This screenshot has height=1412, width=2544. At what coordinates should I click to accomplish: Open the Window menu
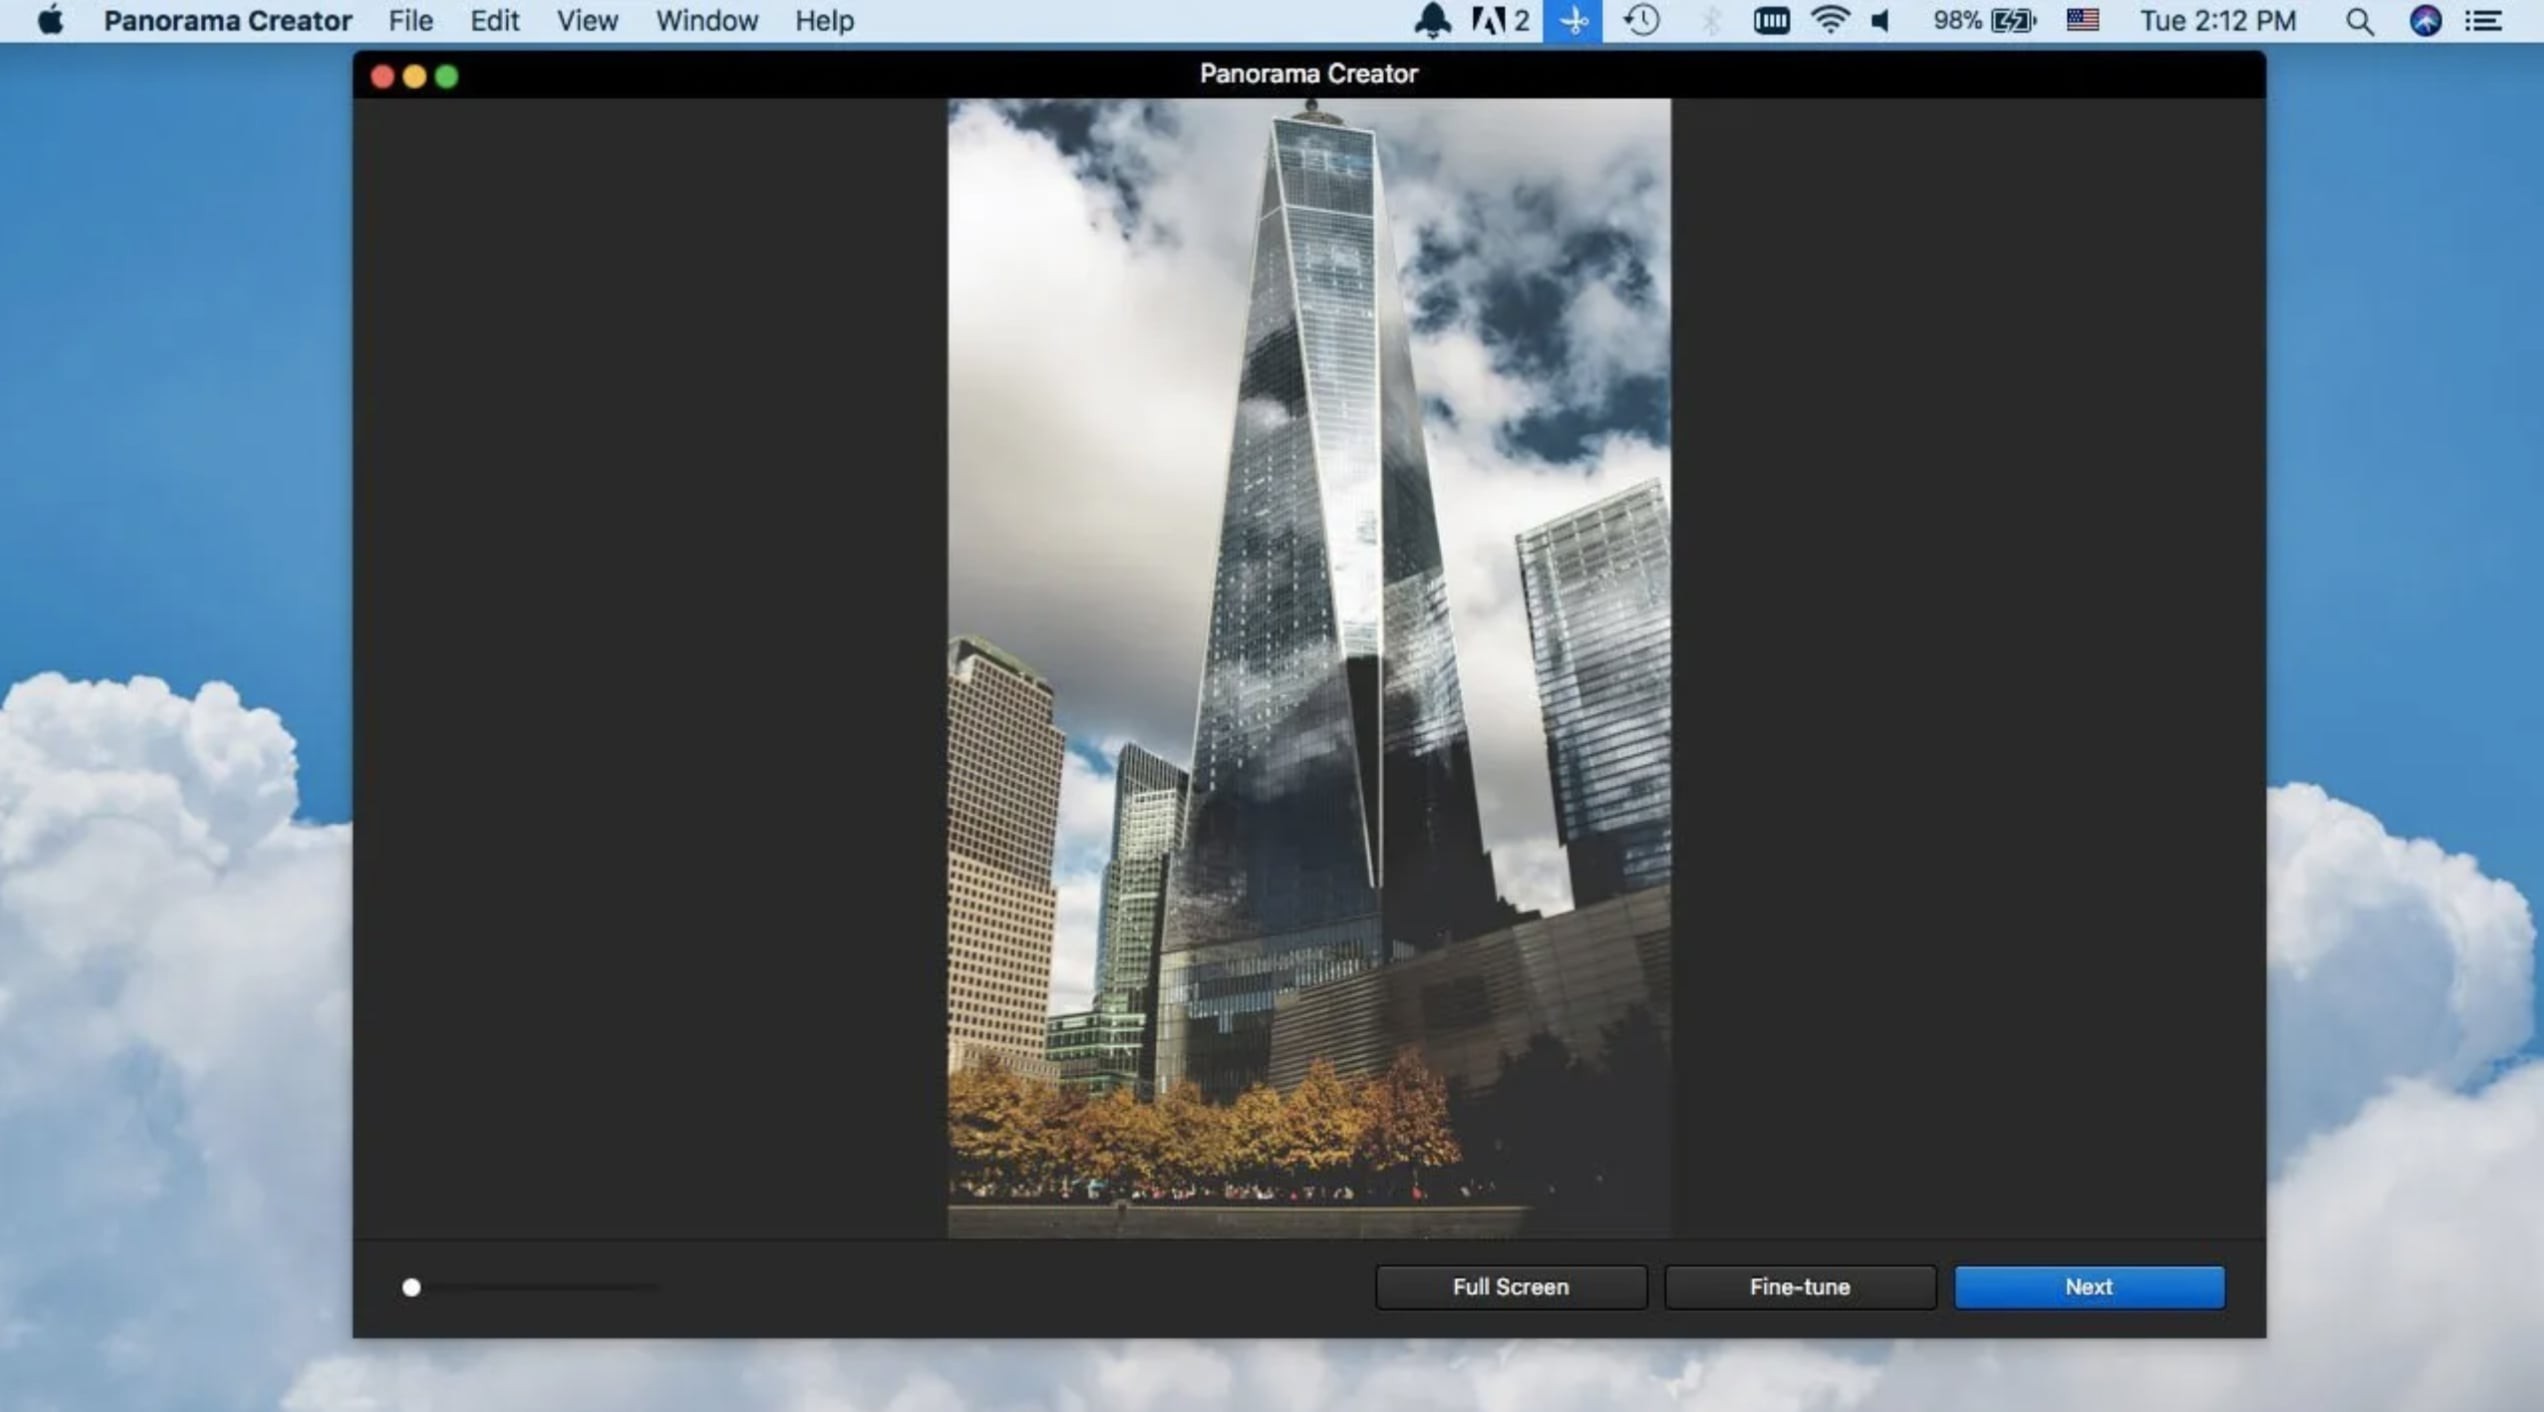coord(707,20)
